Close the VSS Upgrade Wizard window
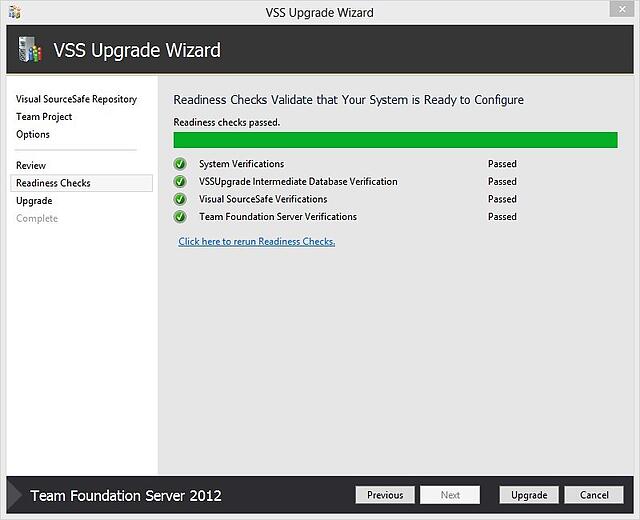 coord(621,9)
